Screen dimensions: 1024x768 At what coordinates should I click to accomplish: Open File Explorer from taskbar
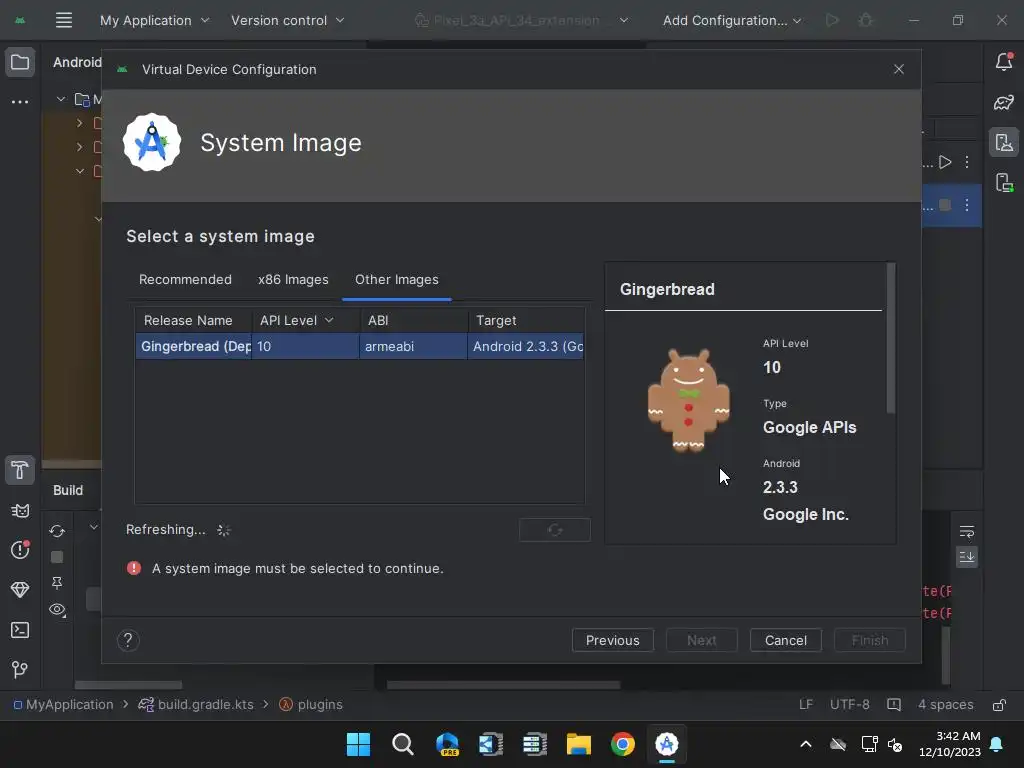(x=579, y=744)
